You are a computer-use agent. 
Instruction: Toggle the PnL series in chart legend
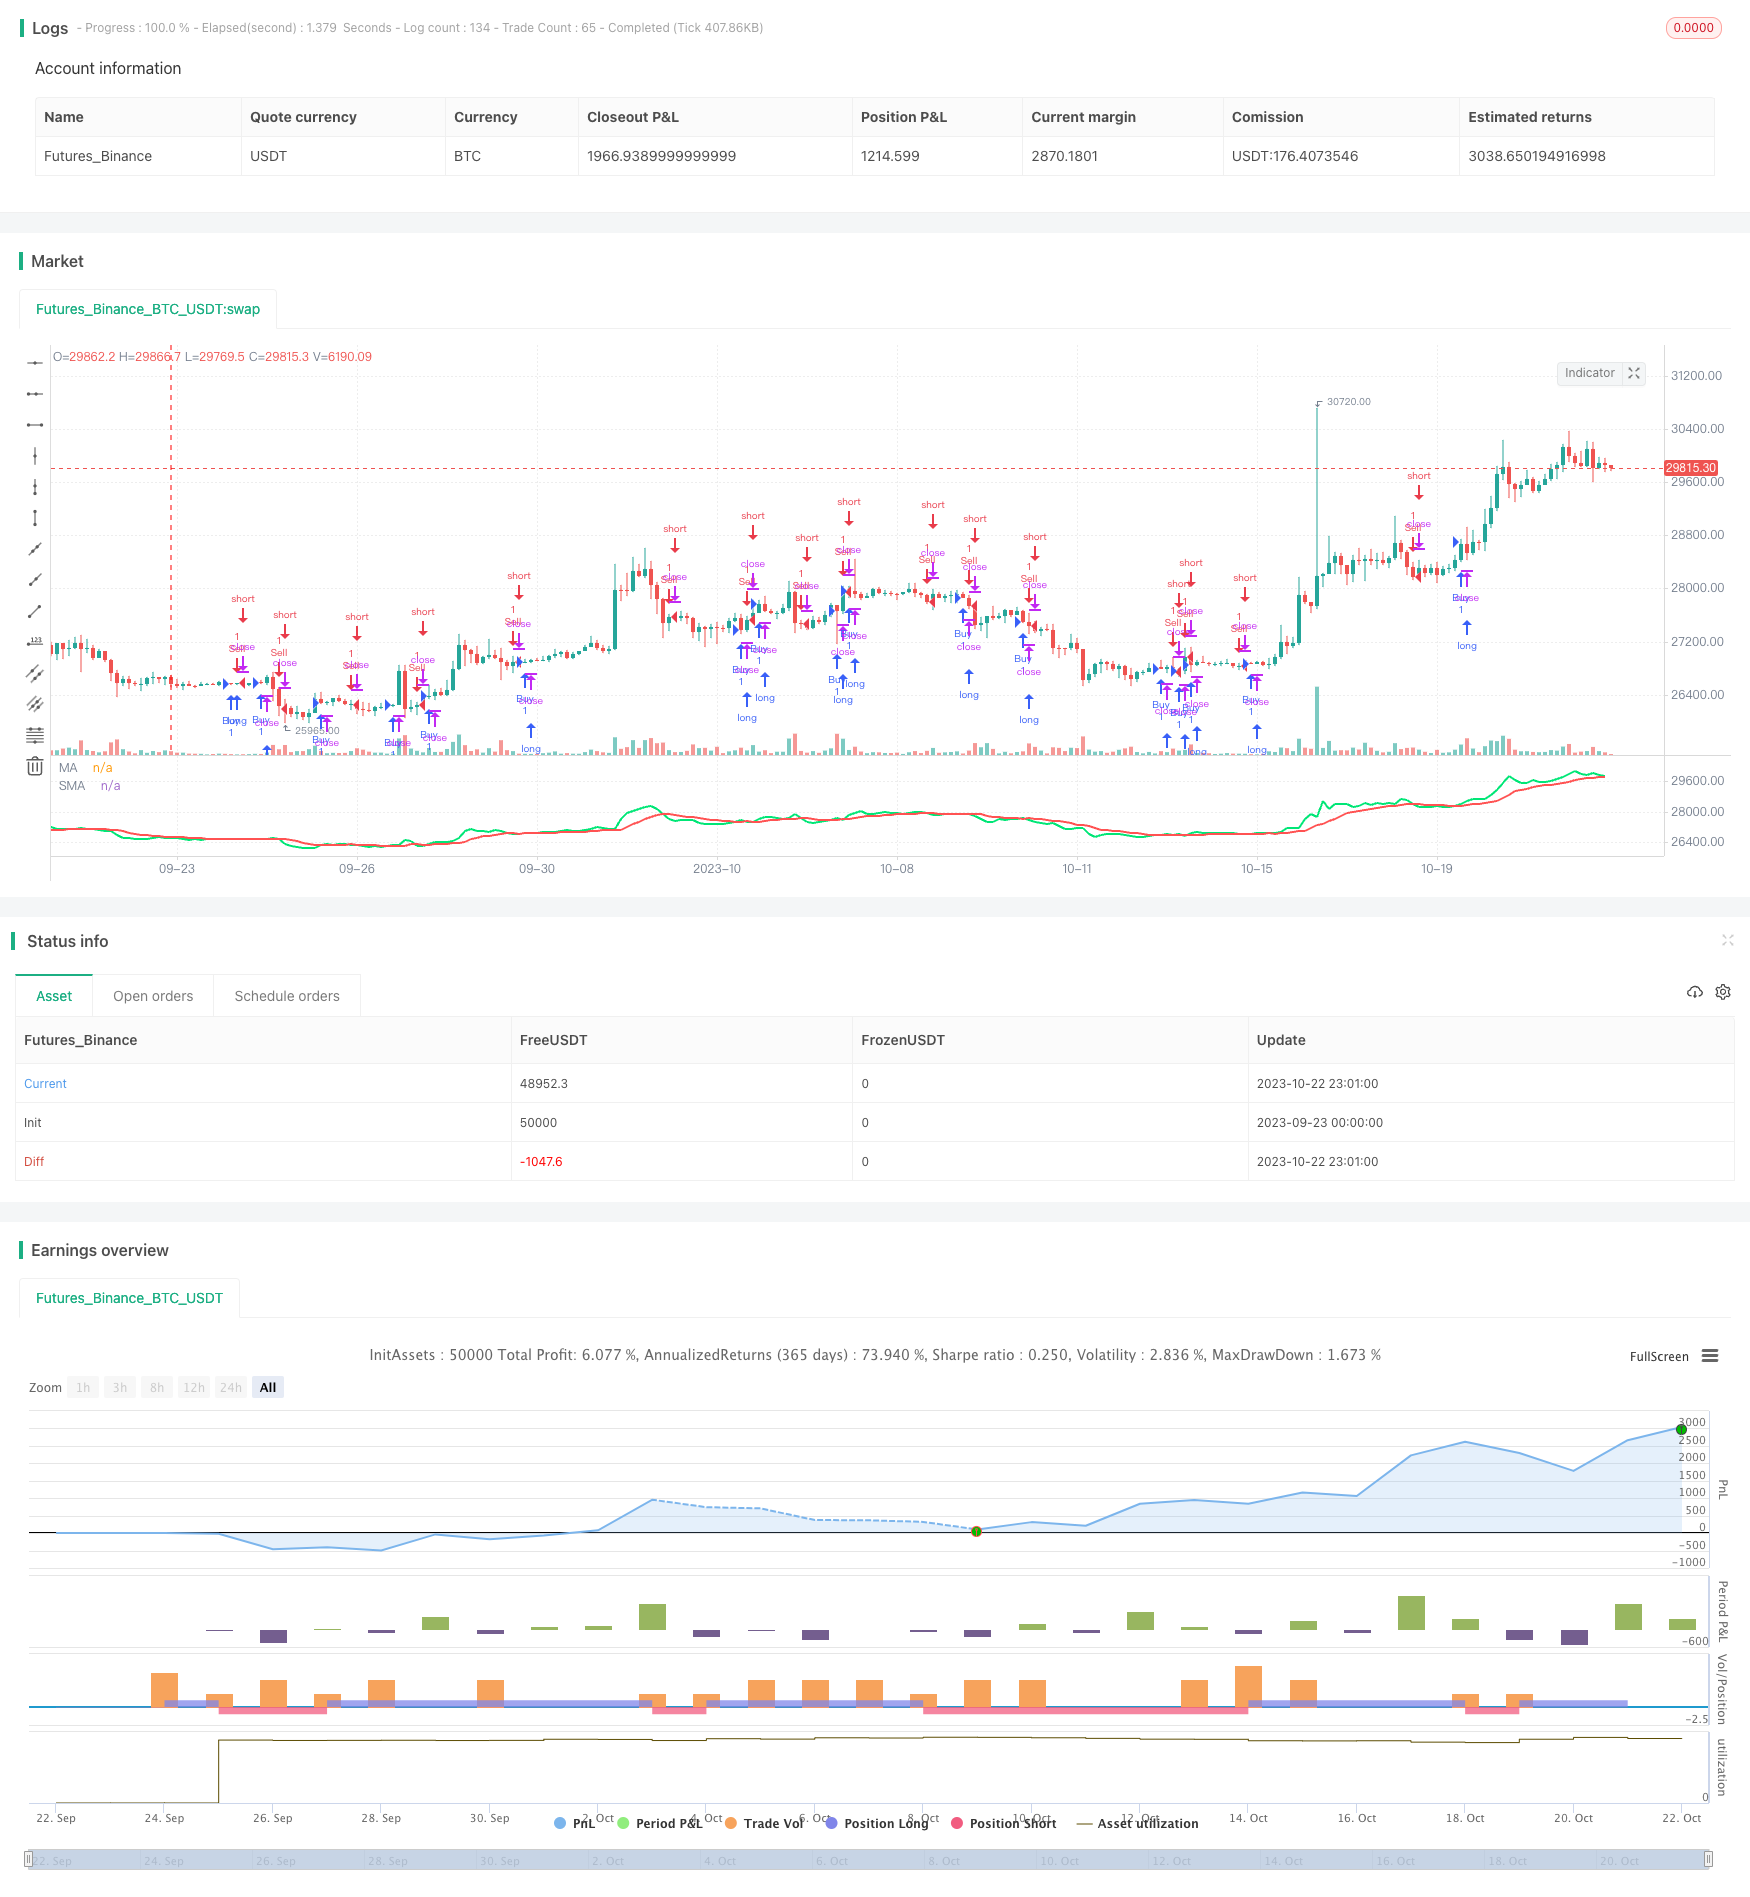coord(574,1823)
